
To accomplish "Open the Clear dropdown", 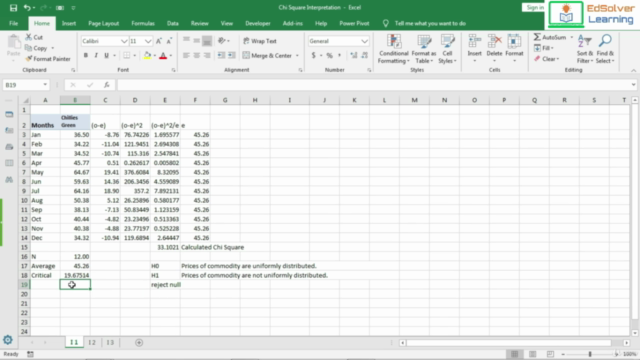I will (547, 59).
